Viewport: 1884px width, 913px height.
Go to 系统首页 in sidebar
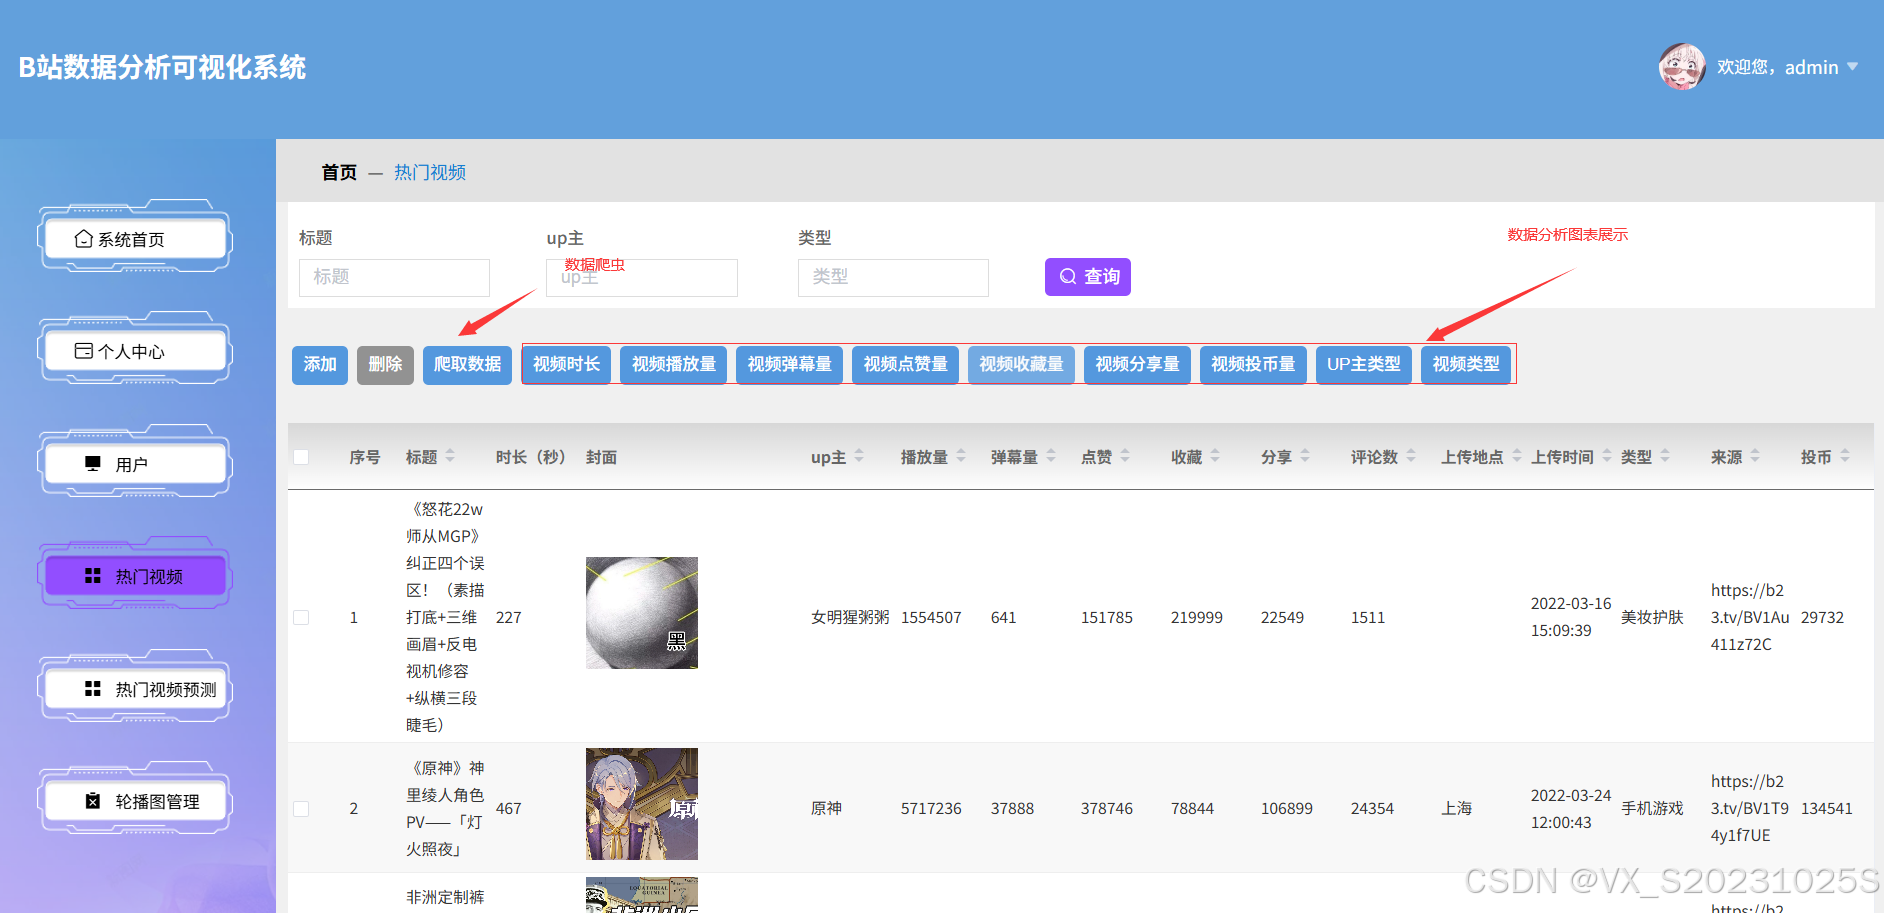(135, 239)
